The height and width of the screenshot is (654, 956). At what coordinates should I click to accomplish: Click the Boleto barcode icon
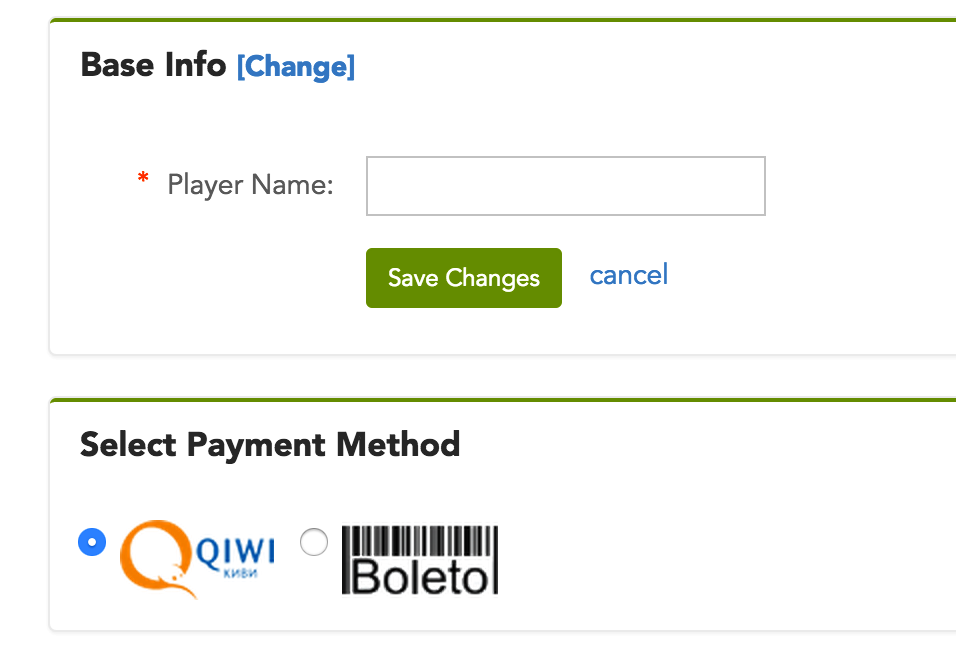[420, 543]
